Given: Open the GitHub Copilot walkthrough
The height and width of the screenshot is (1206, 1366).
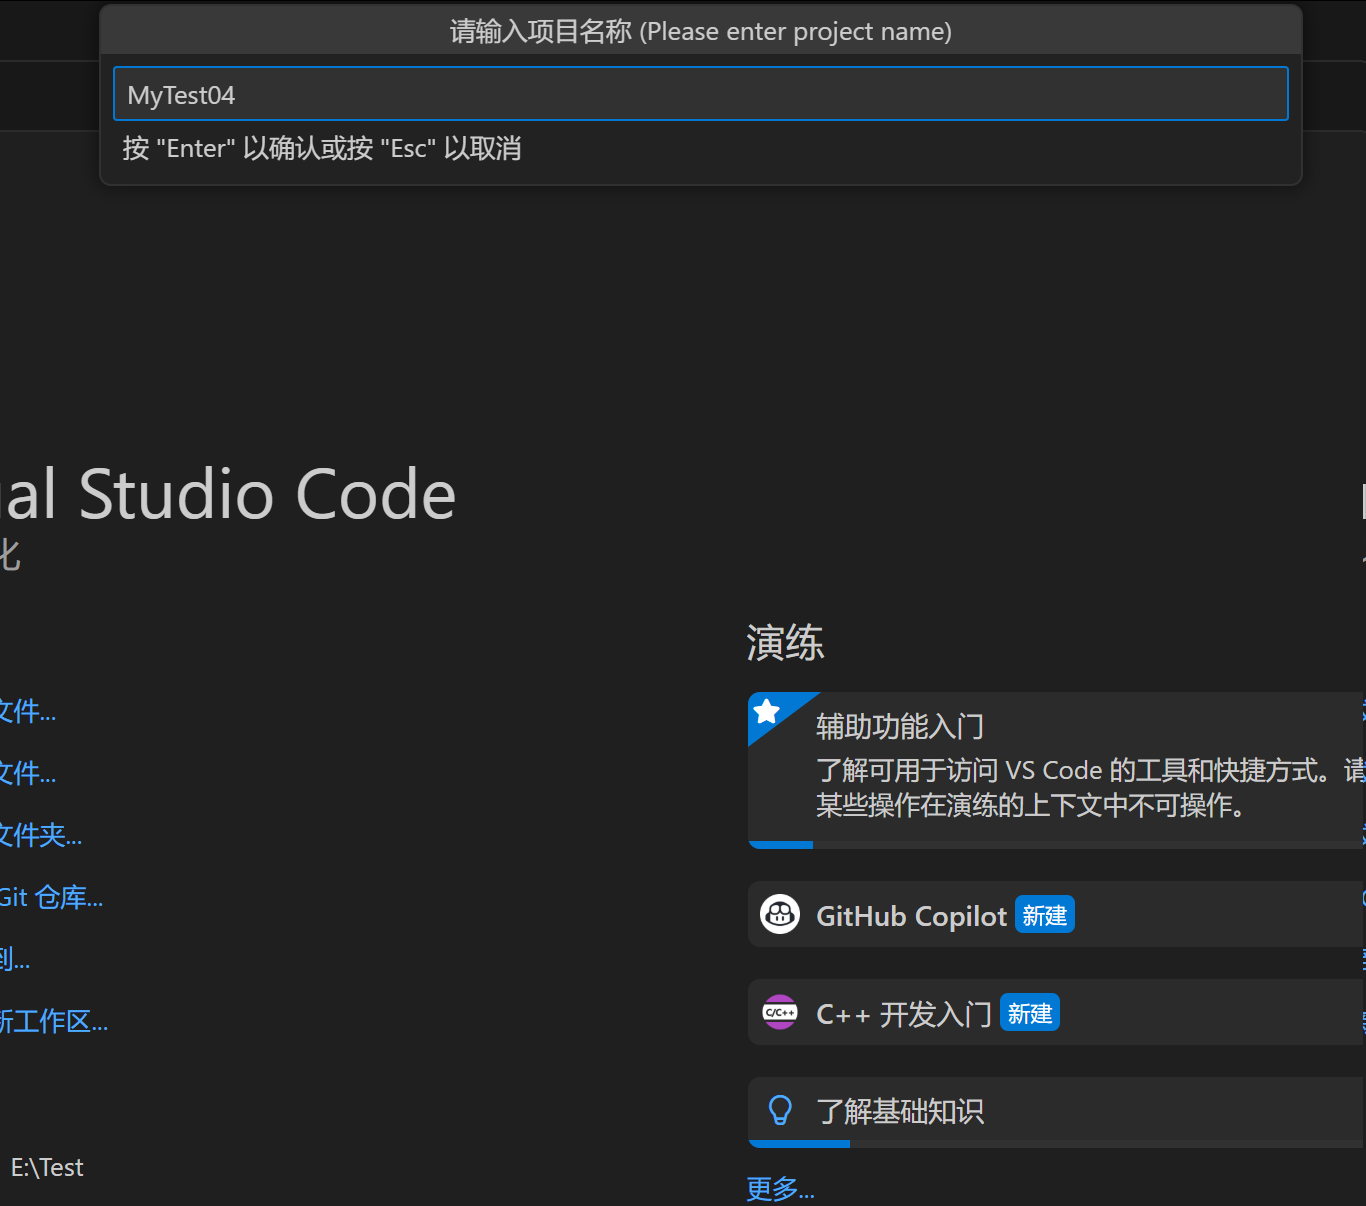Looking at the screenshot, I should pyautogui.click(x=1056, y=914).
